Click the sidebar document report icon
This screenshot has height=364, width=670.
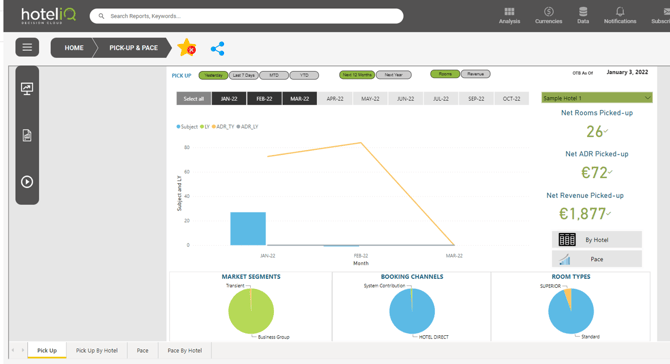click(x=27, y=135)
